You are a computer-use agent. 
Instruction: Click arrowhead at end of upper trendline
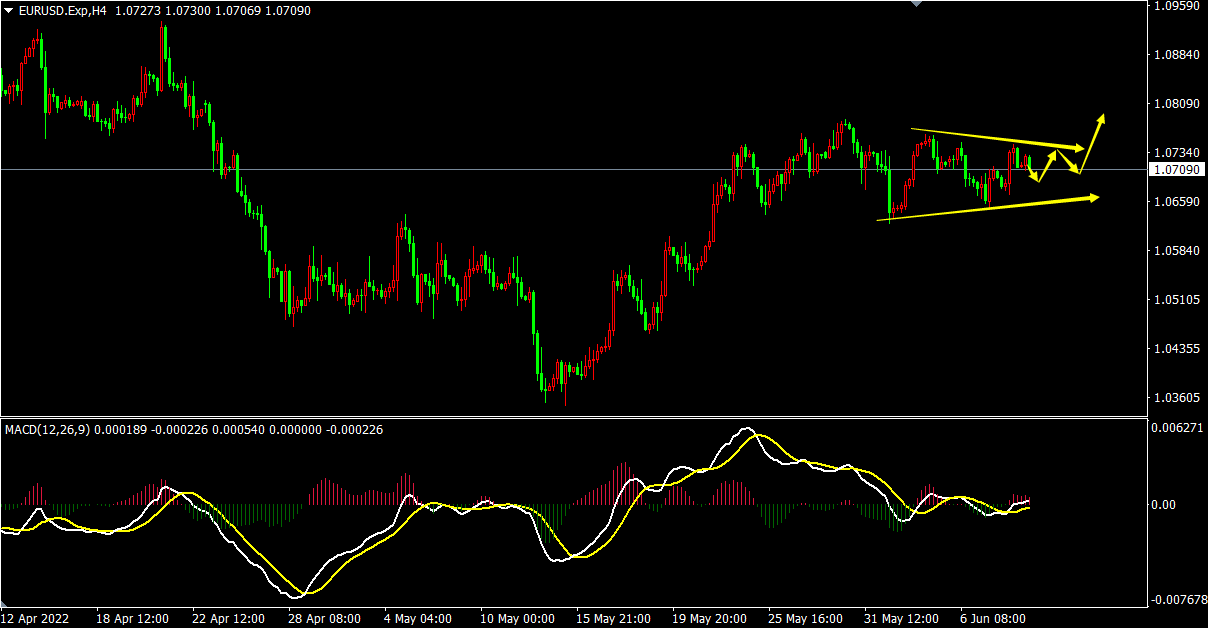(1077, 148)
